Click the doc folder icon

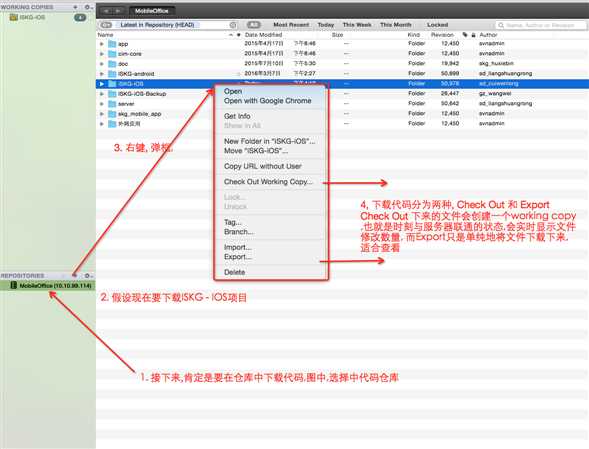(x=112, y=63)
